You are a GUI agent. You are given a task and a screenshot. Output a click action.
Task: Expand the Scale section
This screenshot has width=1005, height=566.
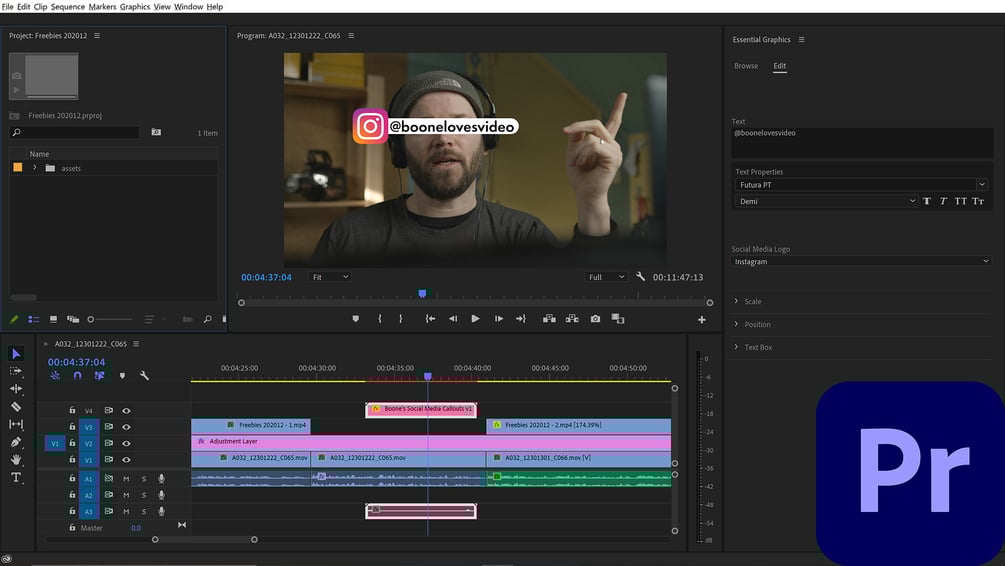(x=736, y=301)
